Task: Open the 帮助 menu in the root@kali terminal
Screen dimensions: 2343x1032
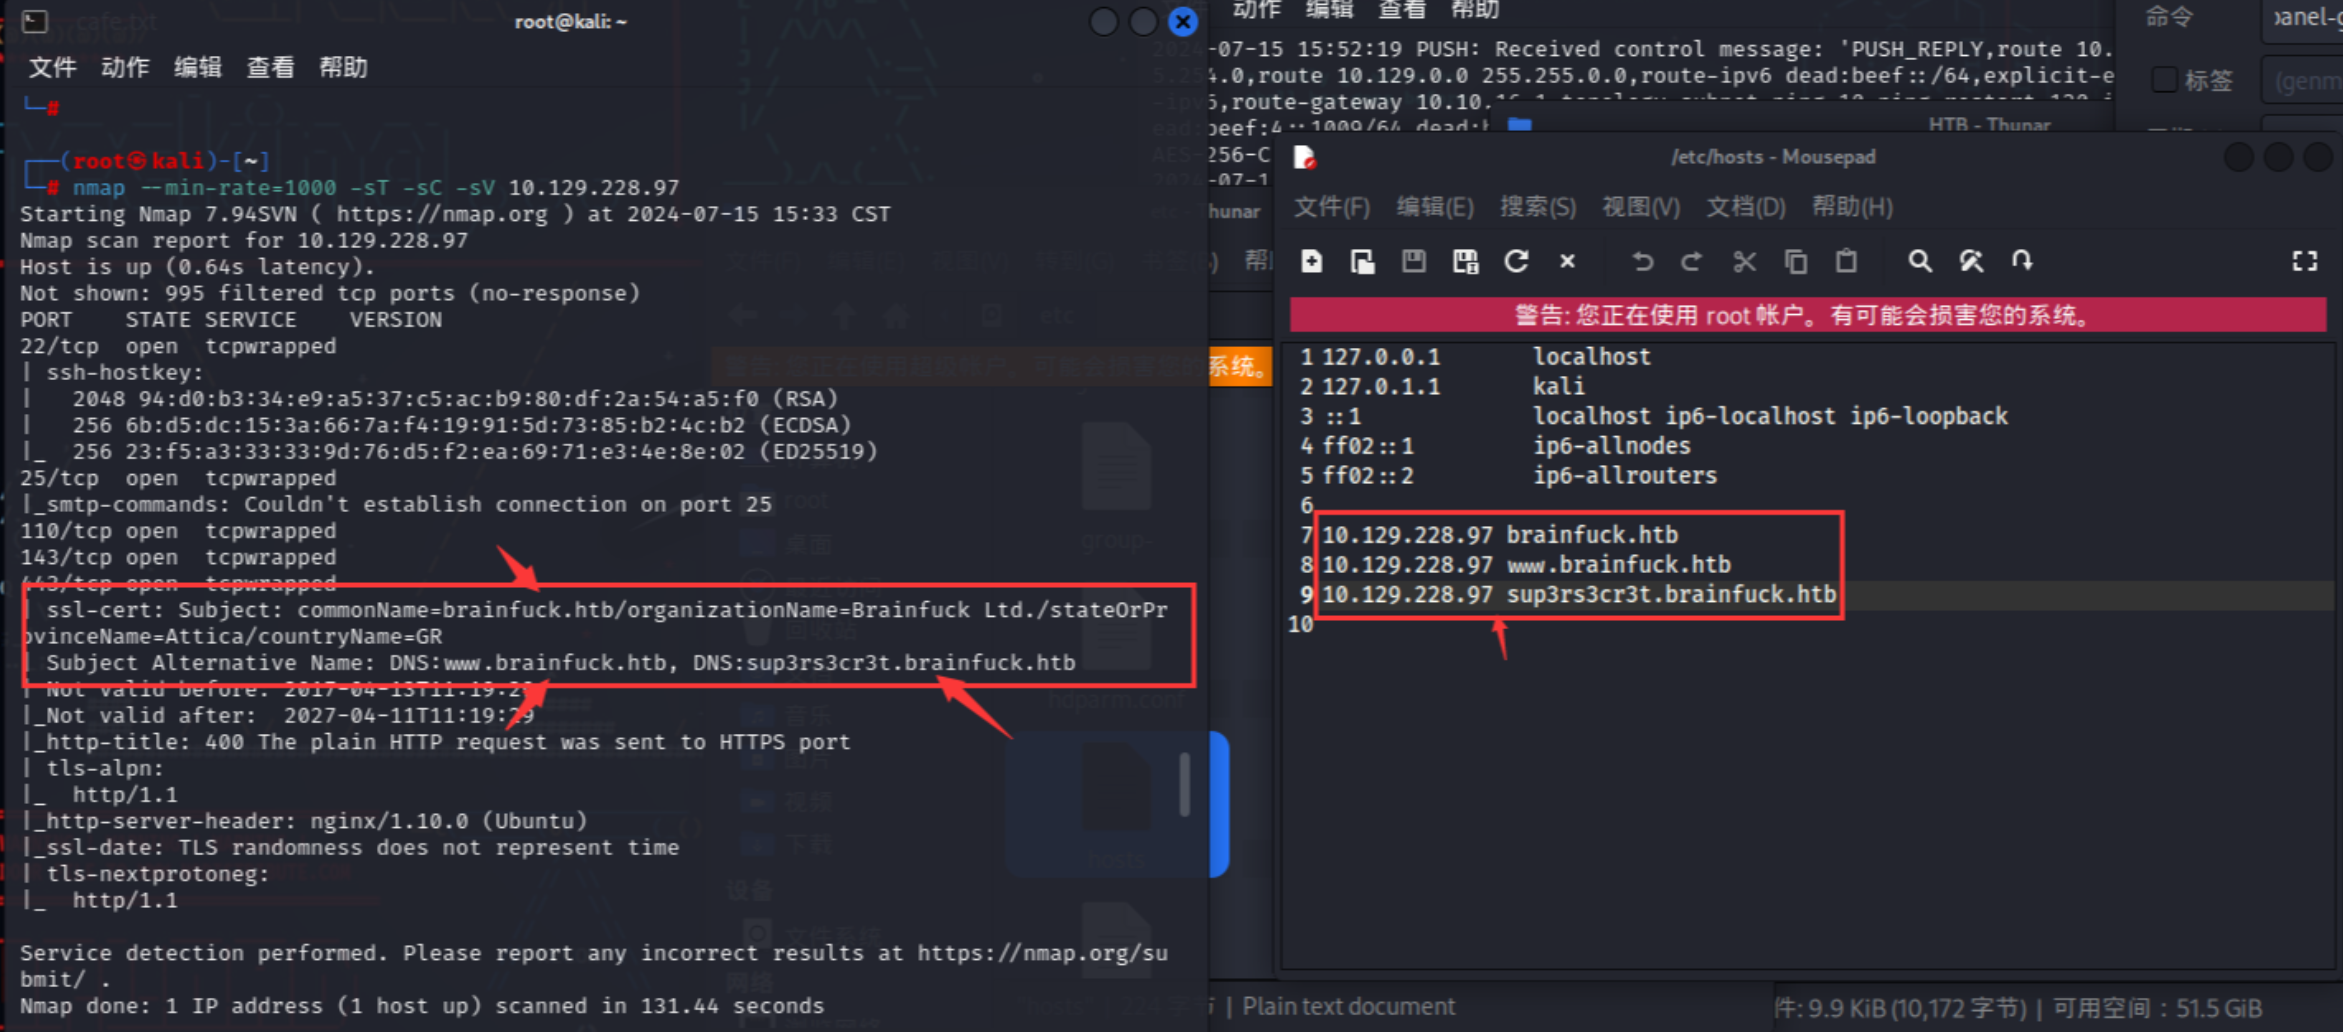Action: (343, 67)
